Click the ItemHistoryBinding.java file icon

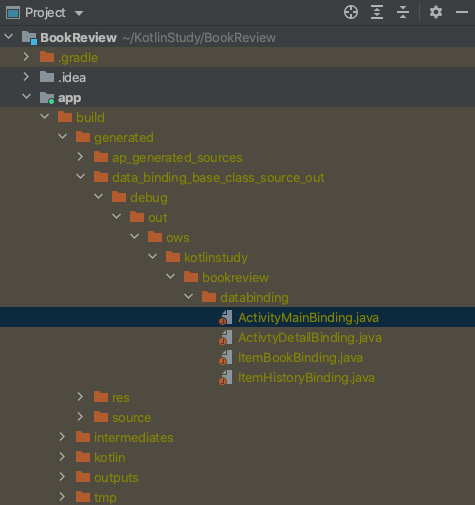[x=226, y=377]
